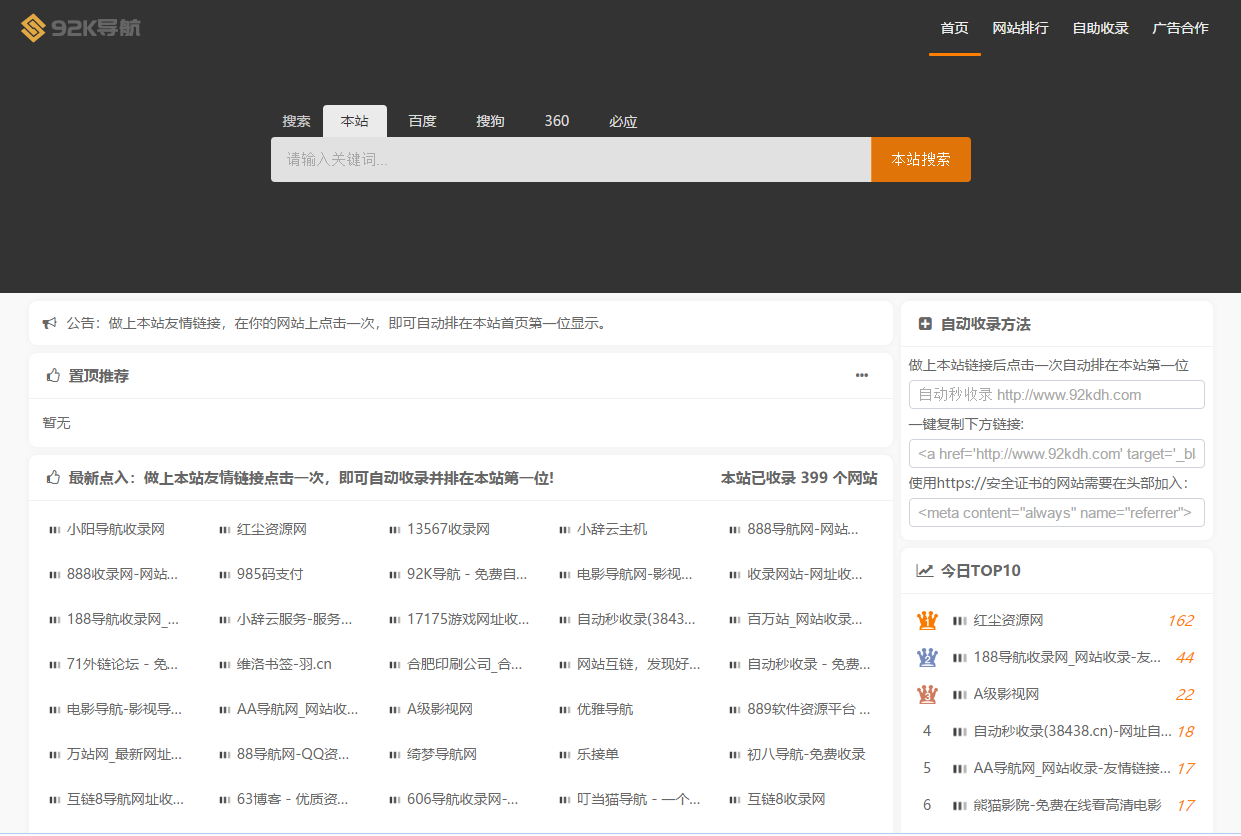Click the site icon beside 电影导航-影视导
This screenshot has height=836, width=1241.
pyautogui.click(x=55, y=709)
